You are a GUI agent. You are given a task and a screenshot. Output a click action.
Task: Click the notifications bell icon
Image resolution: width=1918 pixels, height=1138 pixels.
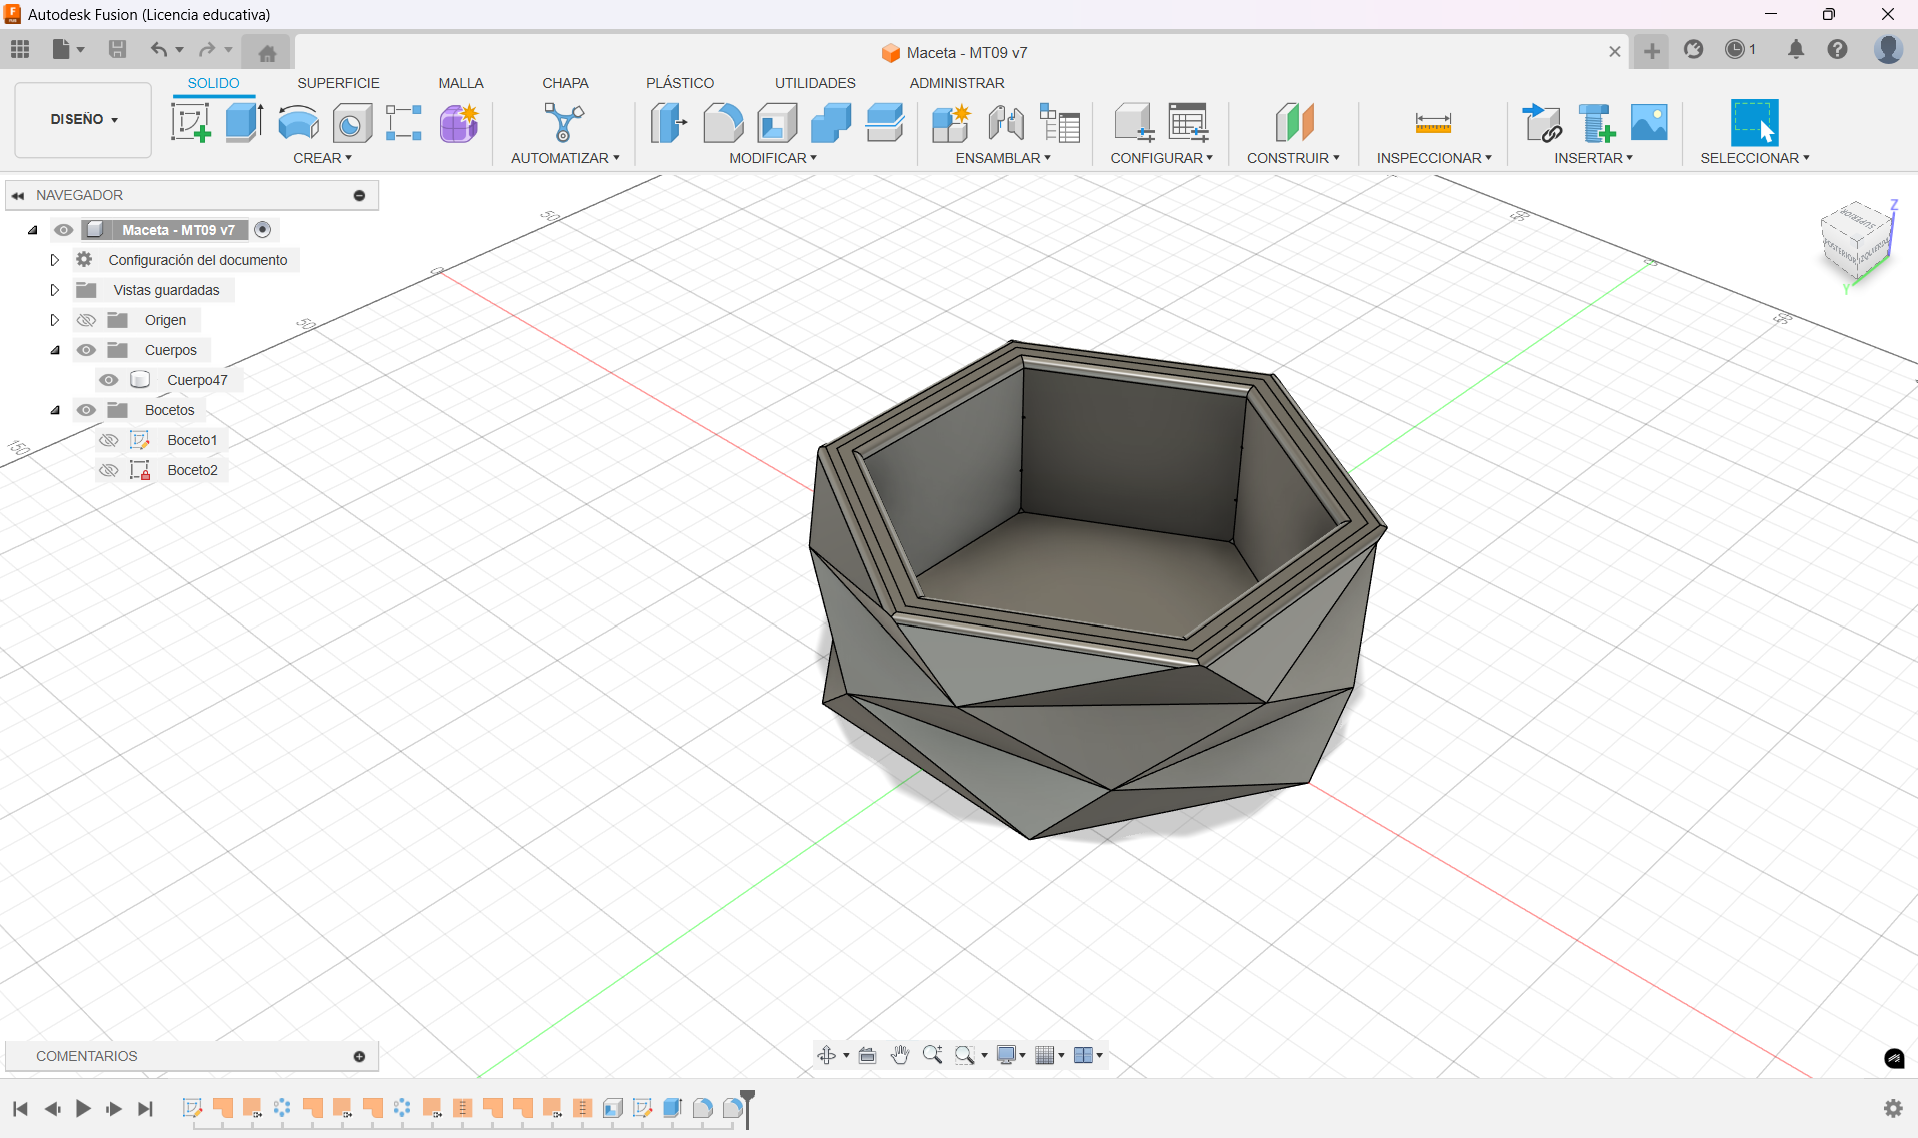coord(1796,49)
